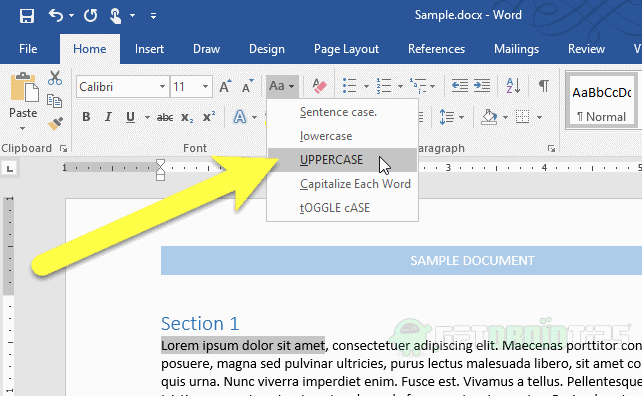Screen dimensions: 642x396
Task: Choose UPPERCASE option
Action: (x=342, y=160)
